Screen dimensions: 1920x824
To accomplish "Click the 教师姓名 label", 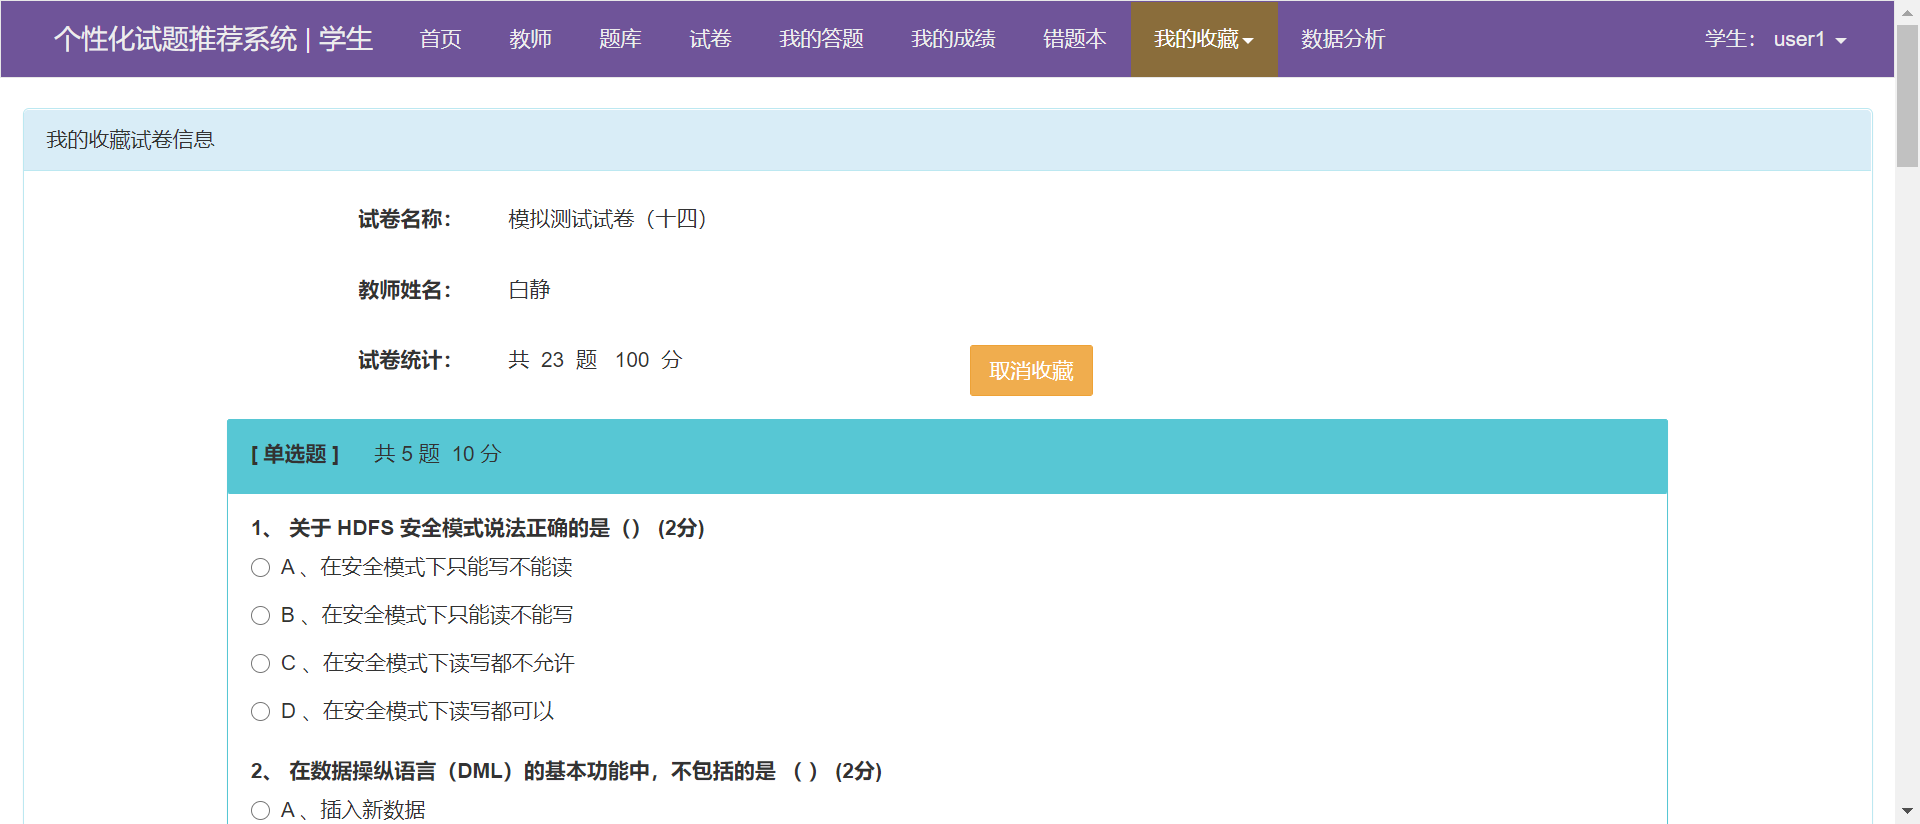I will [405, 290].
